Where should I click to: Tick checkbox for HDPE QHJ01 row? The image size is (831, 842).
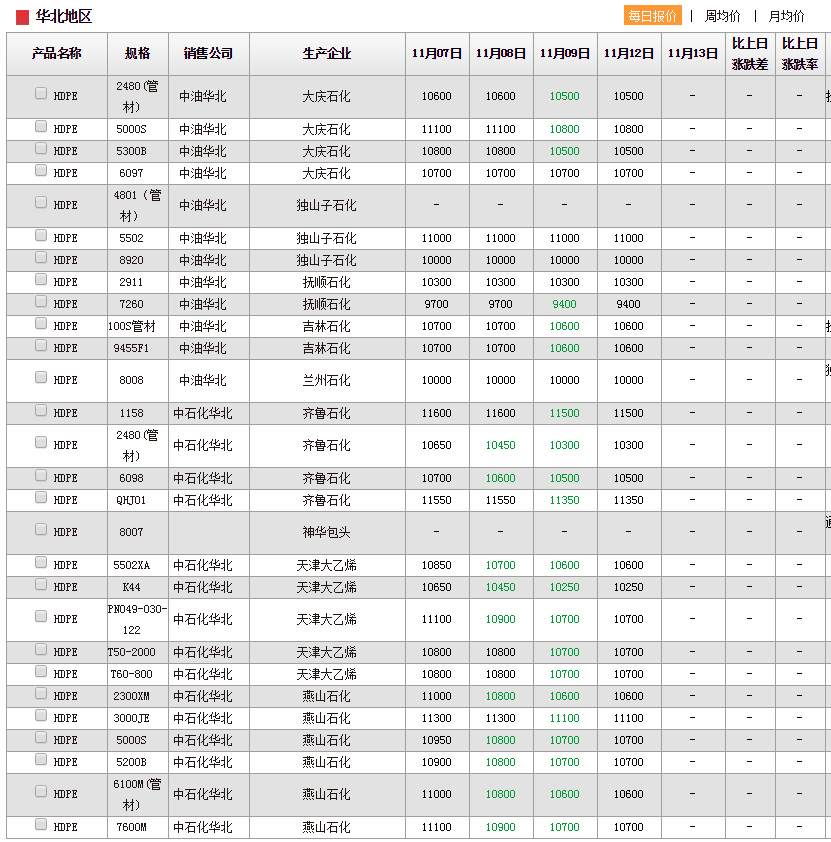click(41, 497)
